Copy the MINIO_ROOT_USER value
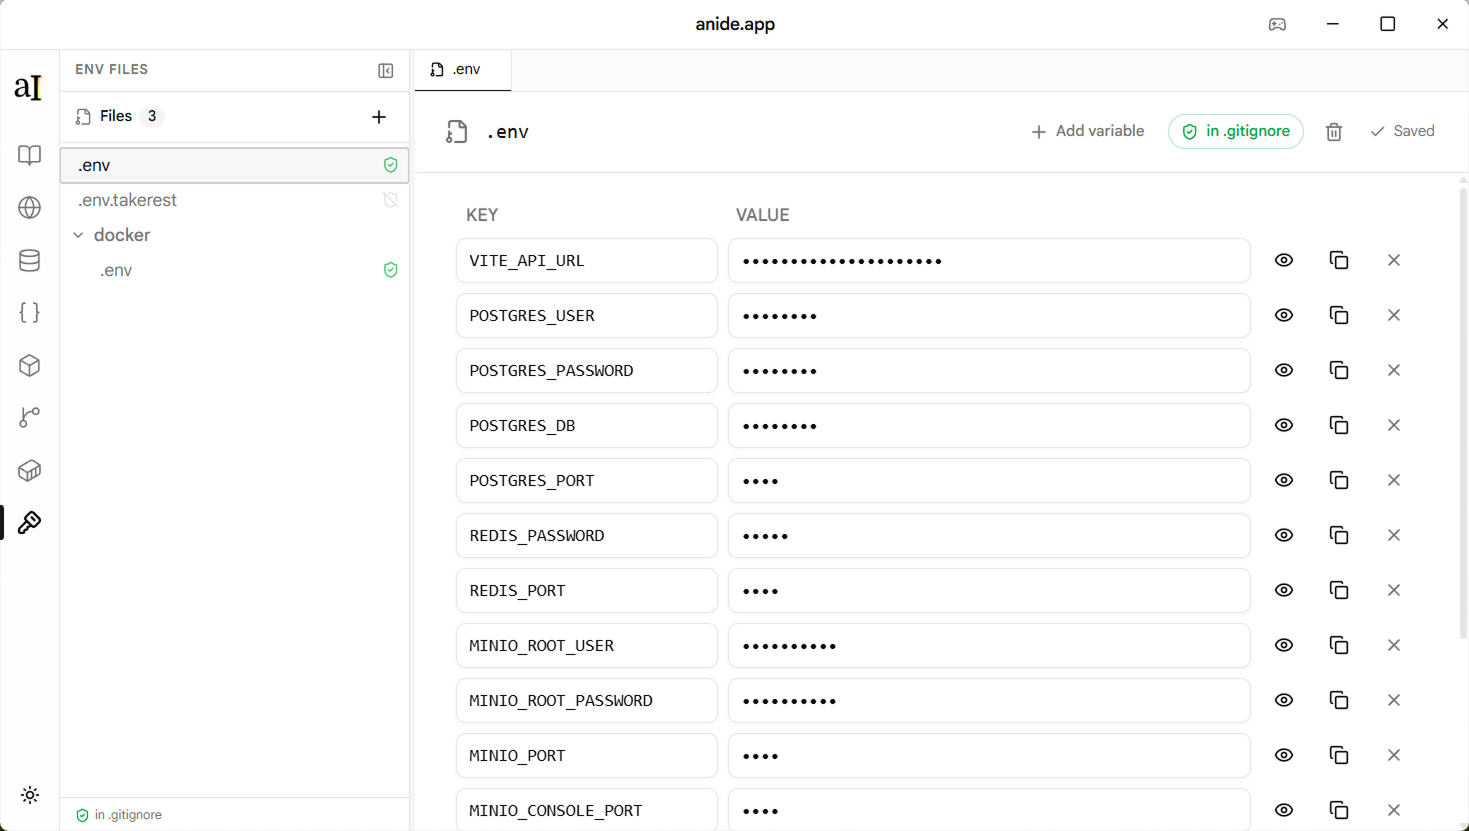This screenshot has height=831, width=1469. coord(1339,645)
